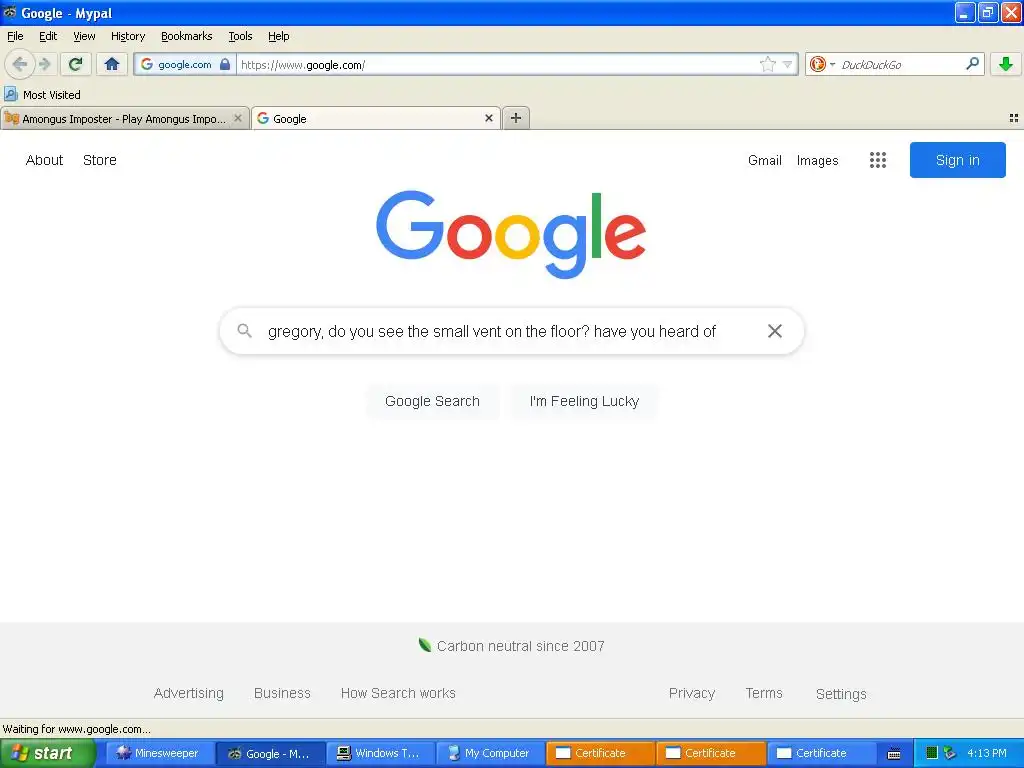
Task: Open the View menu
Action: [x=84, y=36]
